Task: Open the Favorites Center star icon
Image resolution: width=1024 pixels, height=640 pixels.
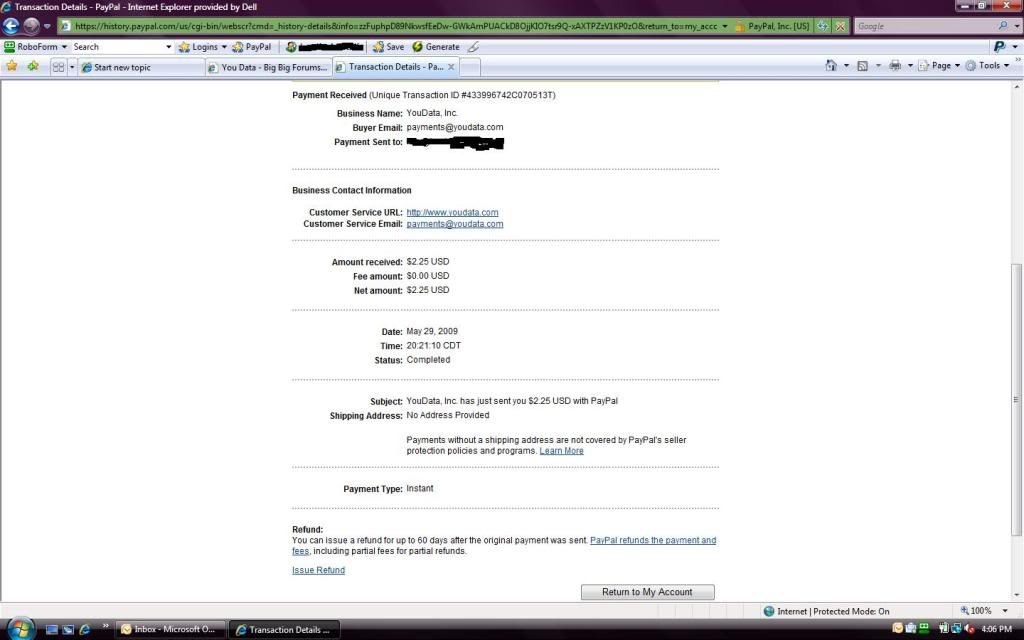Action: (12, 66)
